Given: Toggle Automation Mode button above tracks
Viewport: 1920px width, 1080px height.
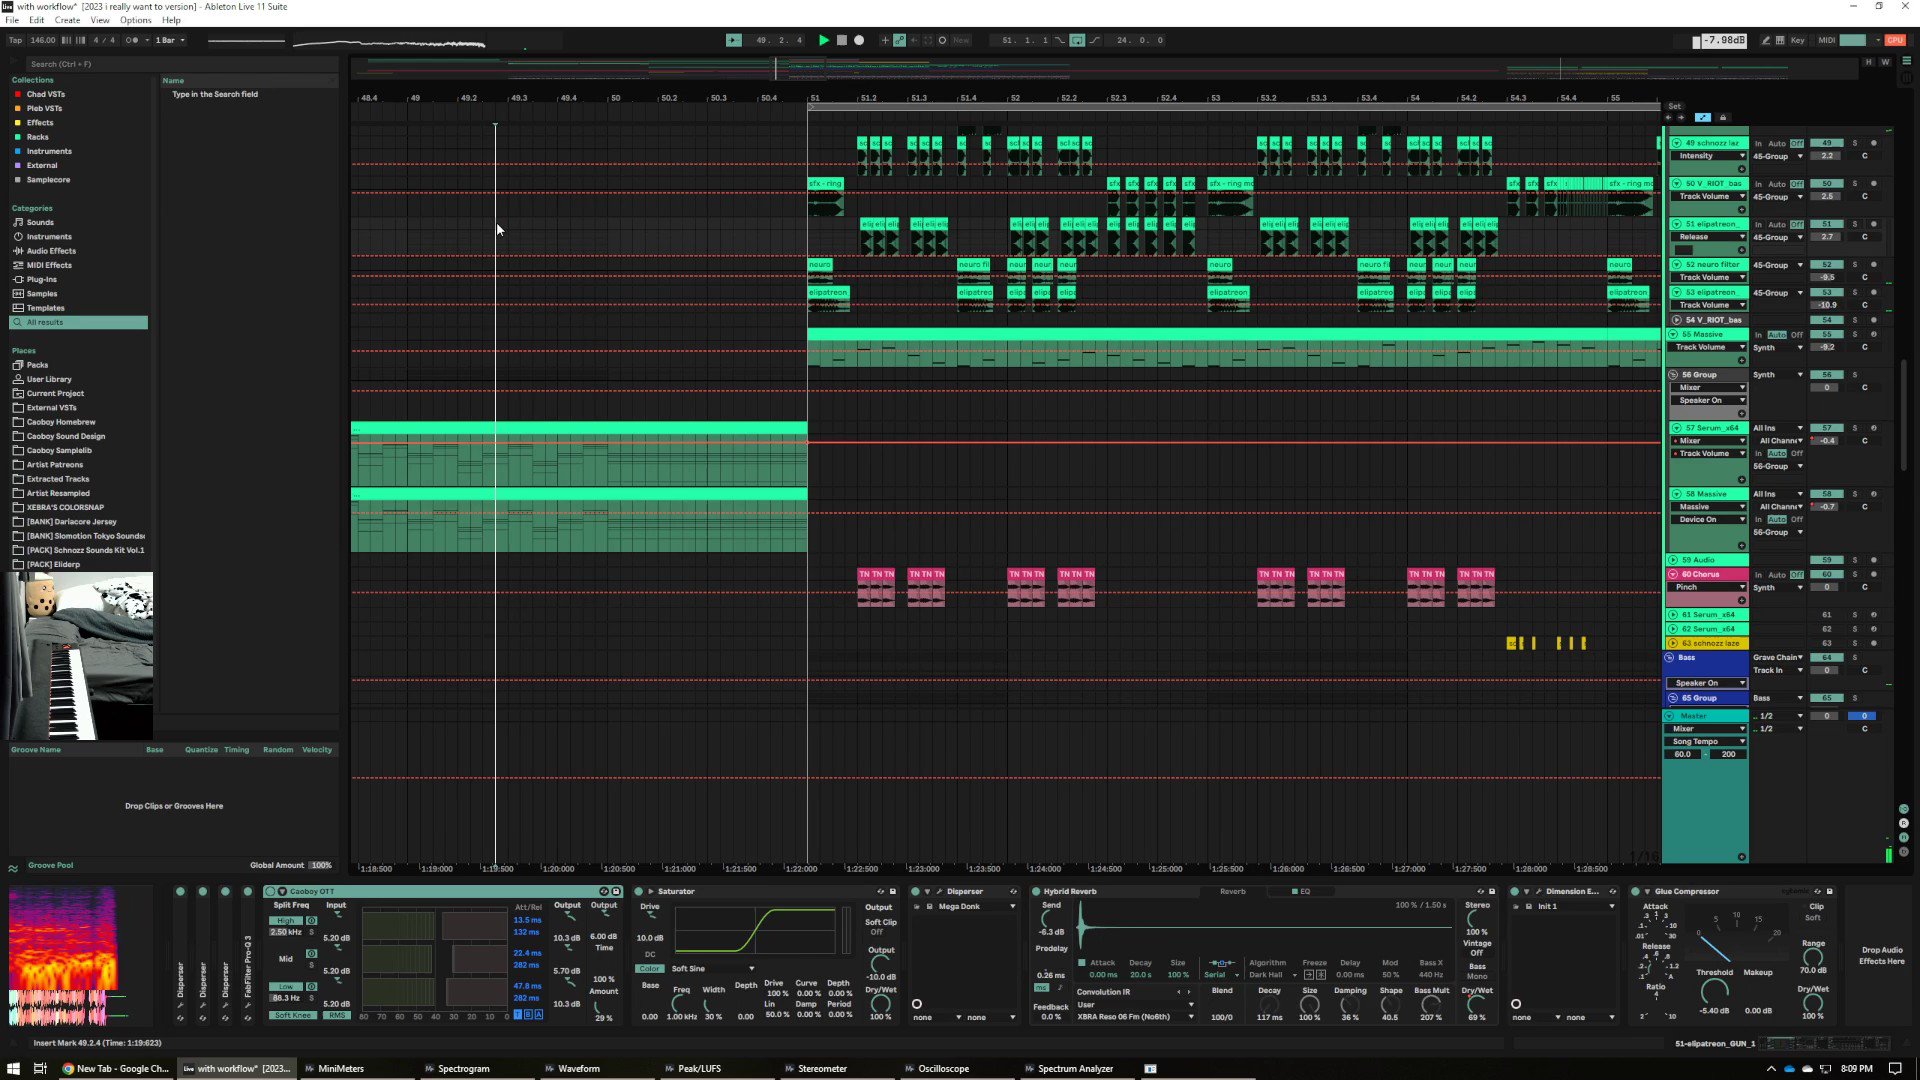Looking at the screenshot, I should 1703,117.
